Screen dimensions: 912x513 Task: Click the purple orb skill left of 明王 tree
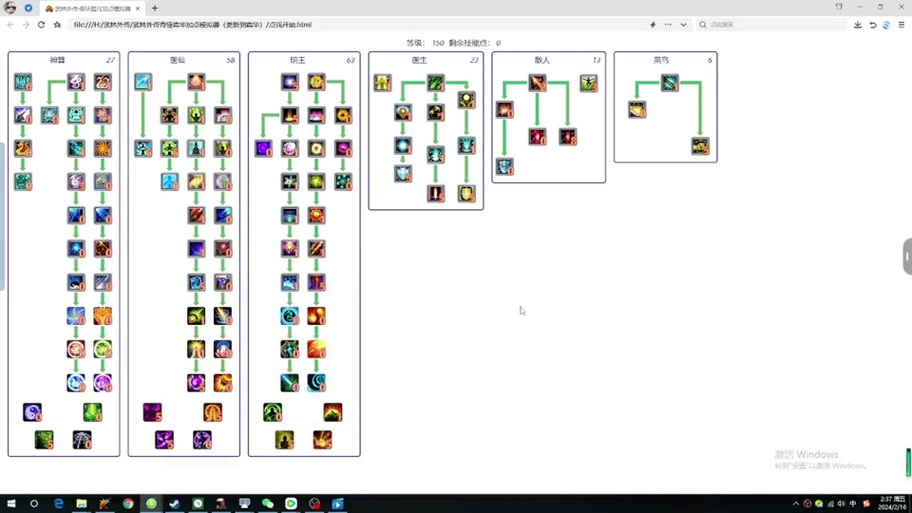[263, 148]
